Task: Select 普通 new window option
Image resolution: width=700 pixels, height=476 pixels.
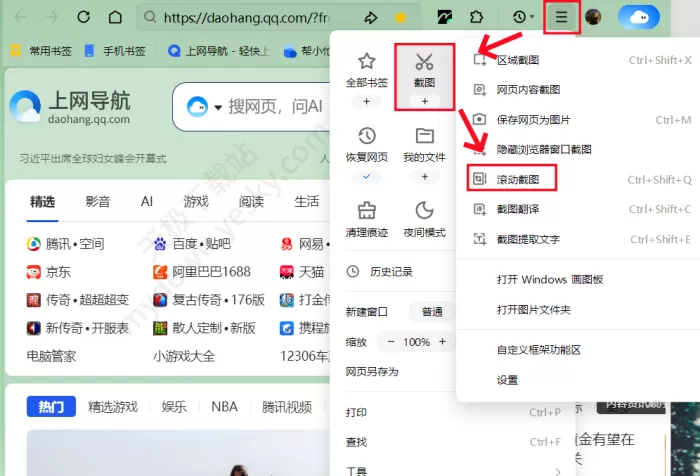Action: (x=432, y=312)
